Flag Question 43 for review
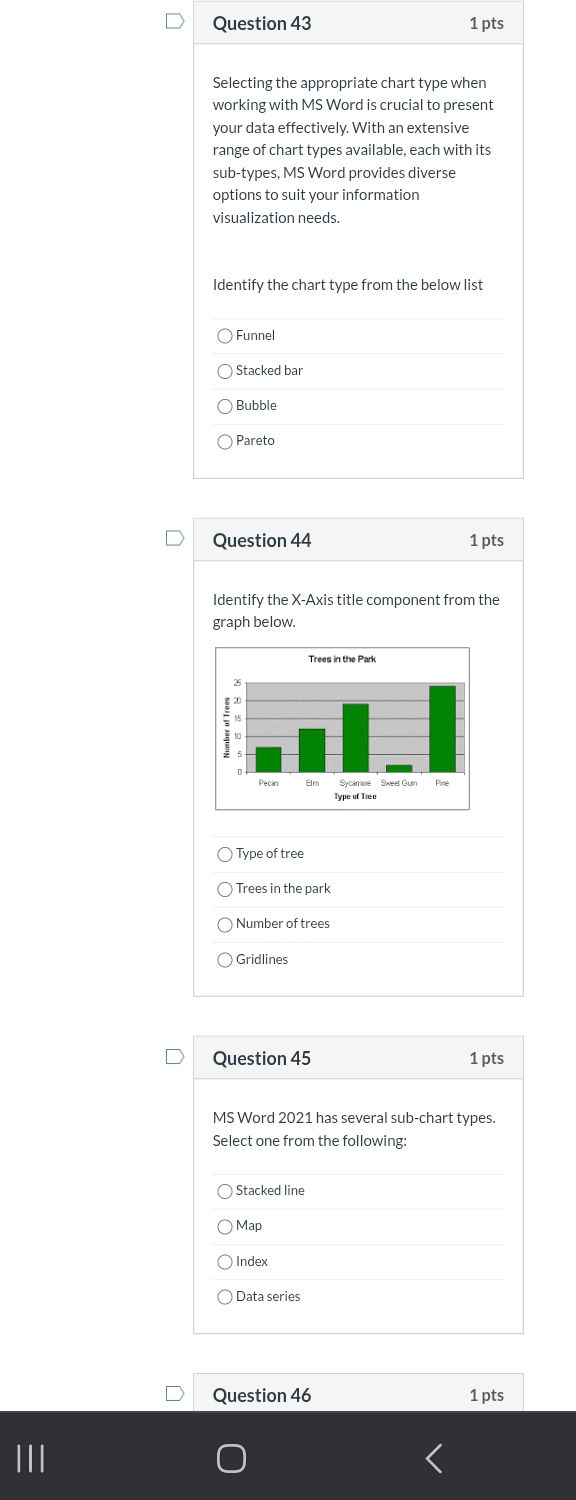 coord(174,20)
